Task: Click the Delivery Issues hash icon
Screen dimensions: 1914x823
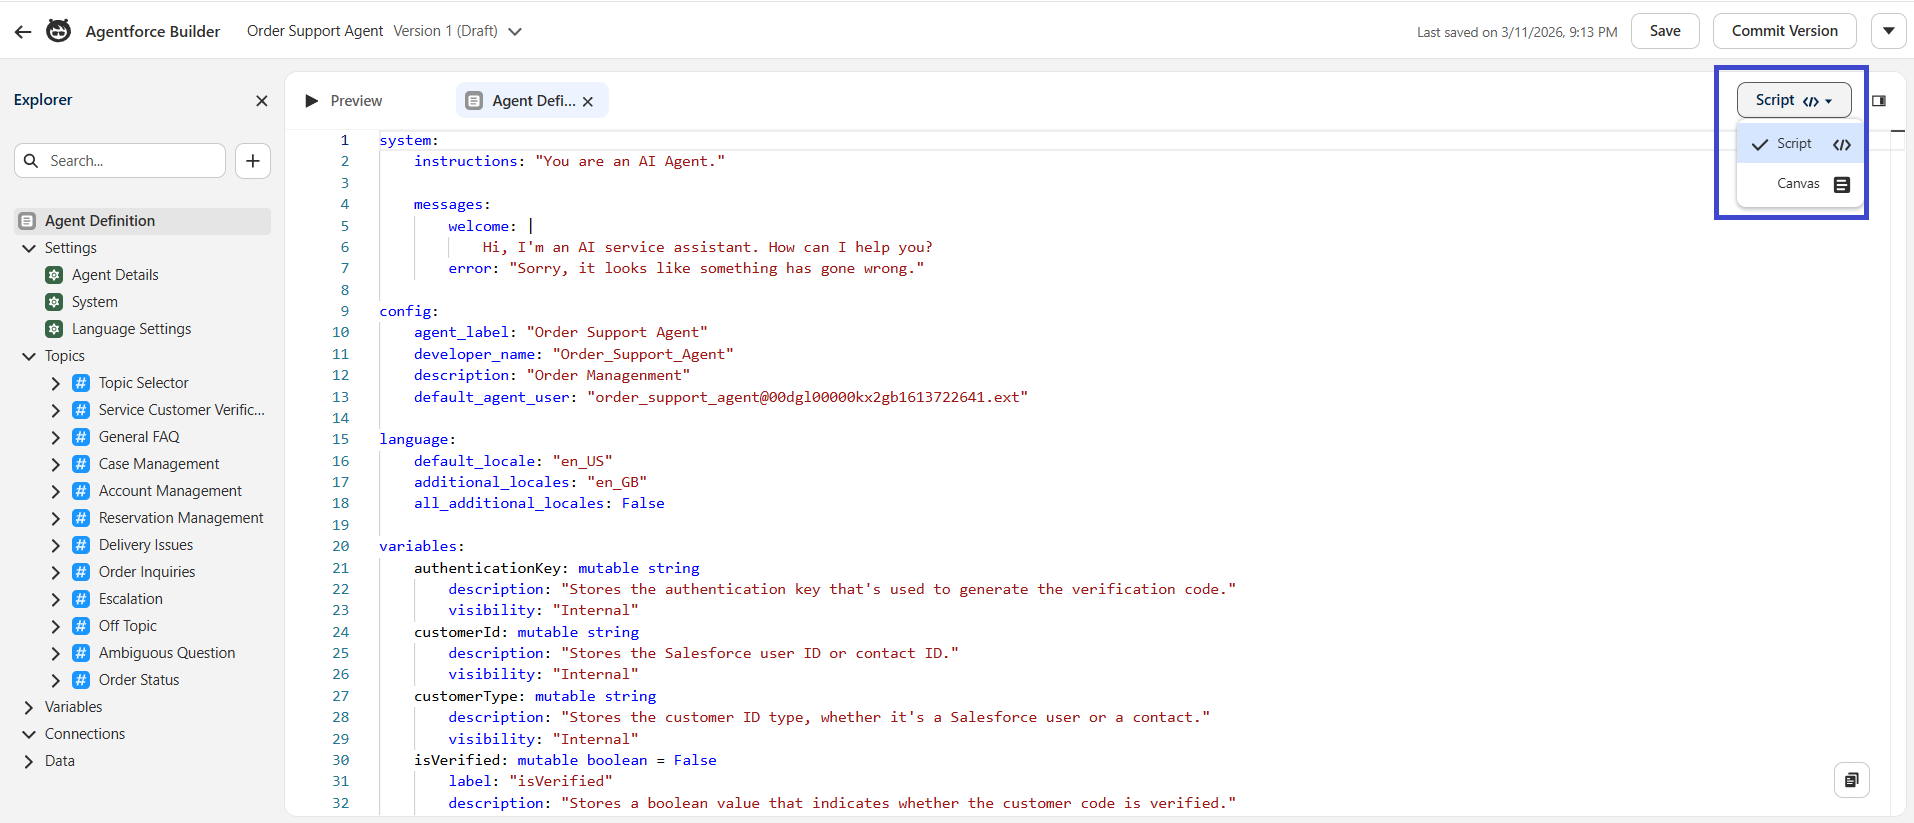Action: (x=81, y=545)
